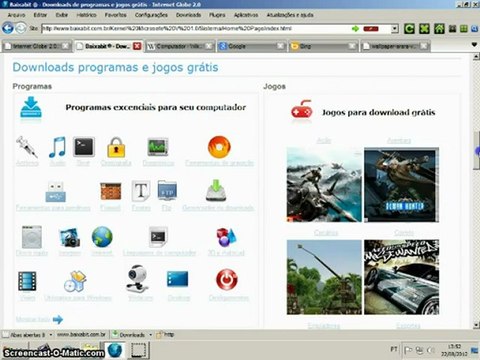Screen dimensions: 480x360
Task: Open the padlock cryptography category icon
Action: [116, 147]
